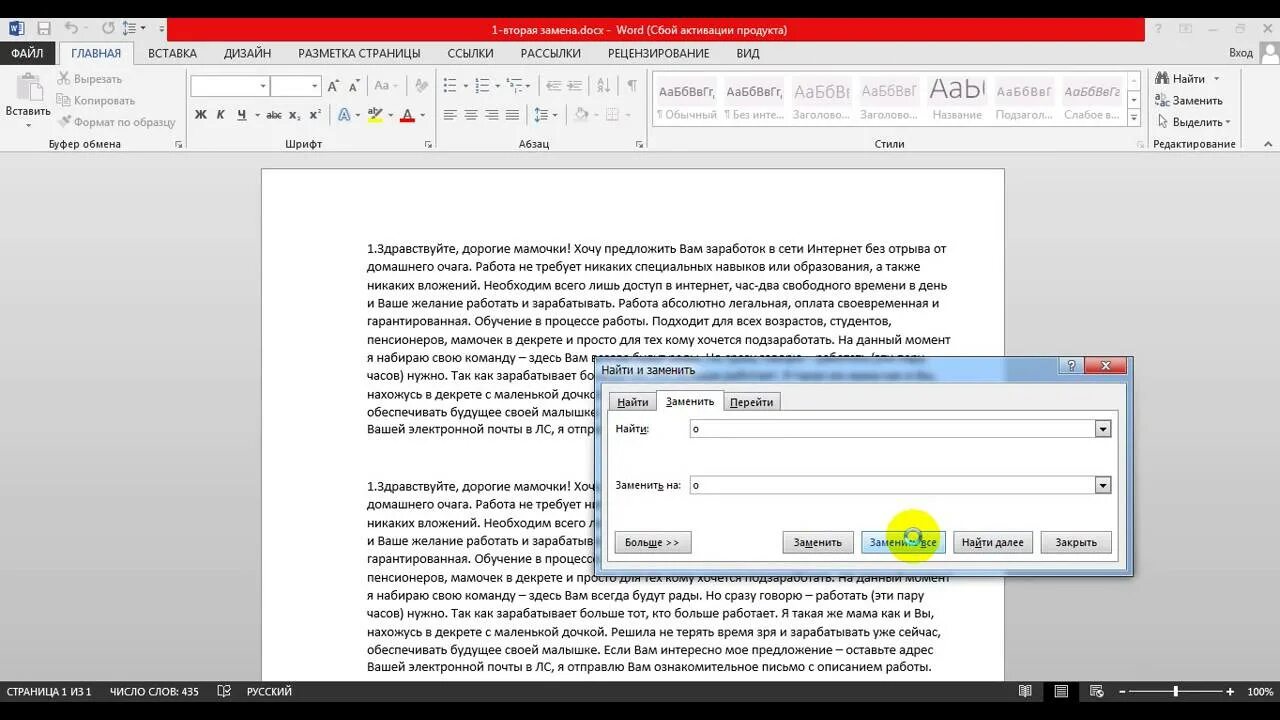
Task: Switch to the ВИД ribbon tab
Action: [x=748, y=53]
